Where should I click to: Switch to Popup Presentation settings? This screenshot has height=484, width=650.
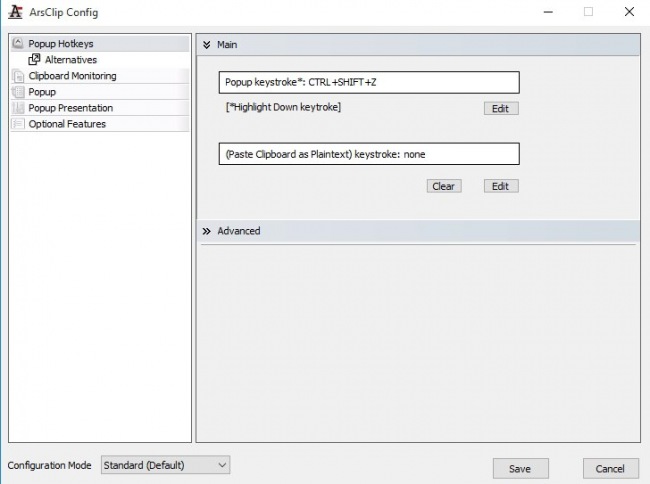tap(100, 108)
